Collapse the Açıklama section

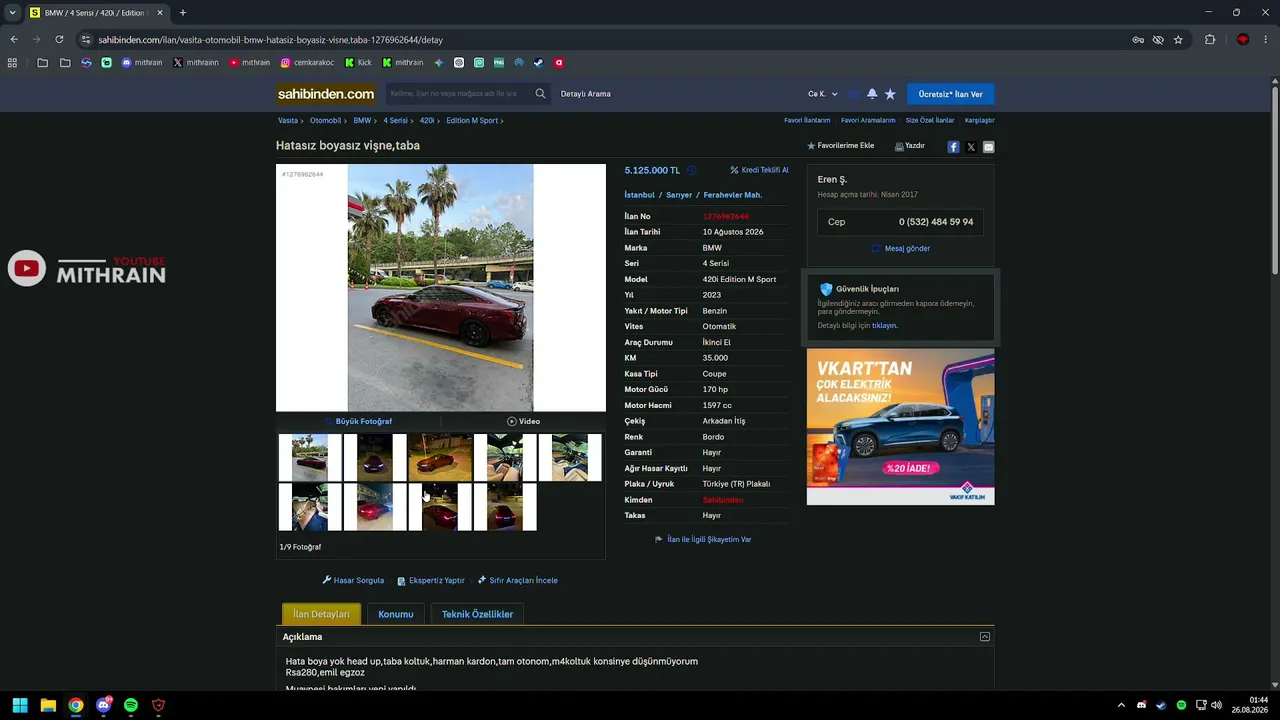[x=985, y=637]
